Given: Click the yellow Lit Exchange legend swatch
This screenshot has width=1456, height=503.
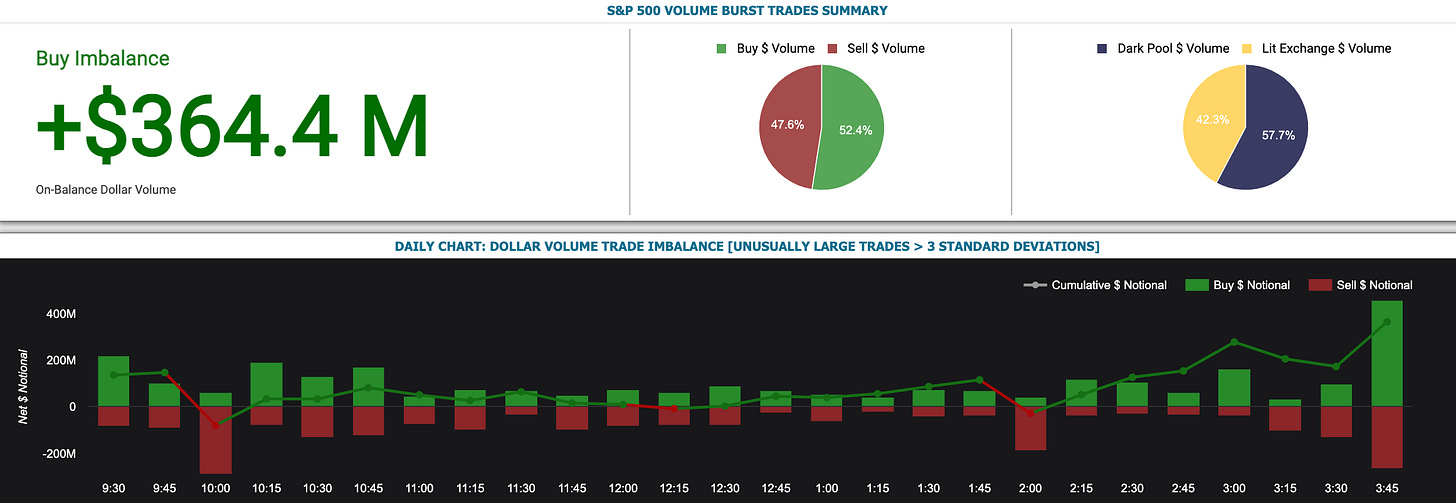Looking at the screenshot, I should 1247,48.
